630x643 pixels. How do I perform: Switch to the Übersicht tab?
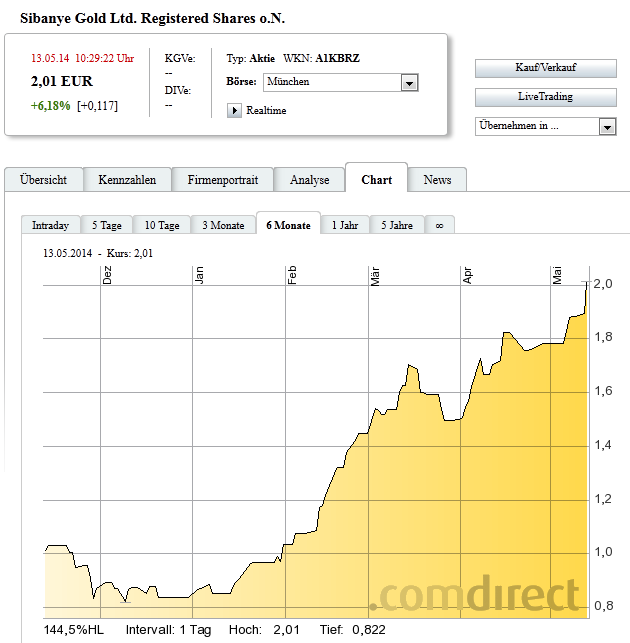point(43,180)
